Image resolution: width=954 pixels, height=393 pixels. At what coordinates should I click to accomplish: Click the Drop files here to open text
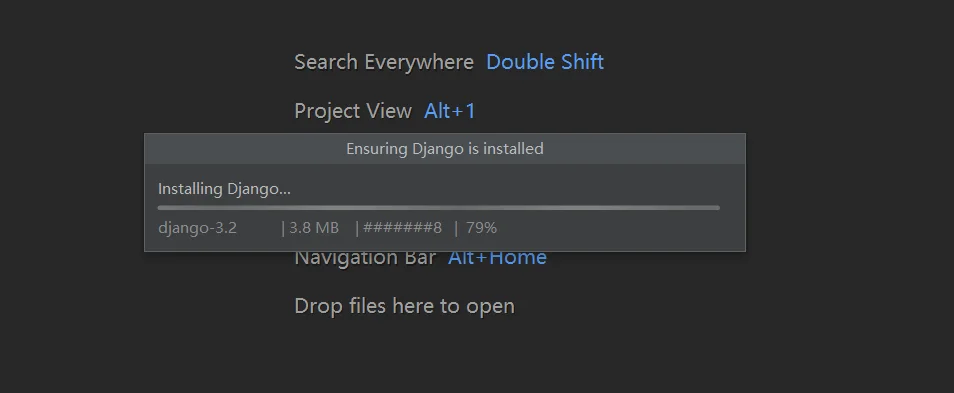(405, 306)
